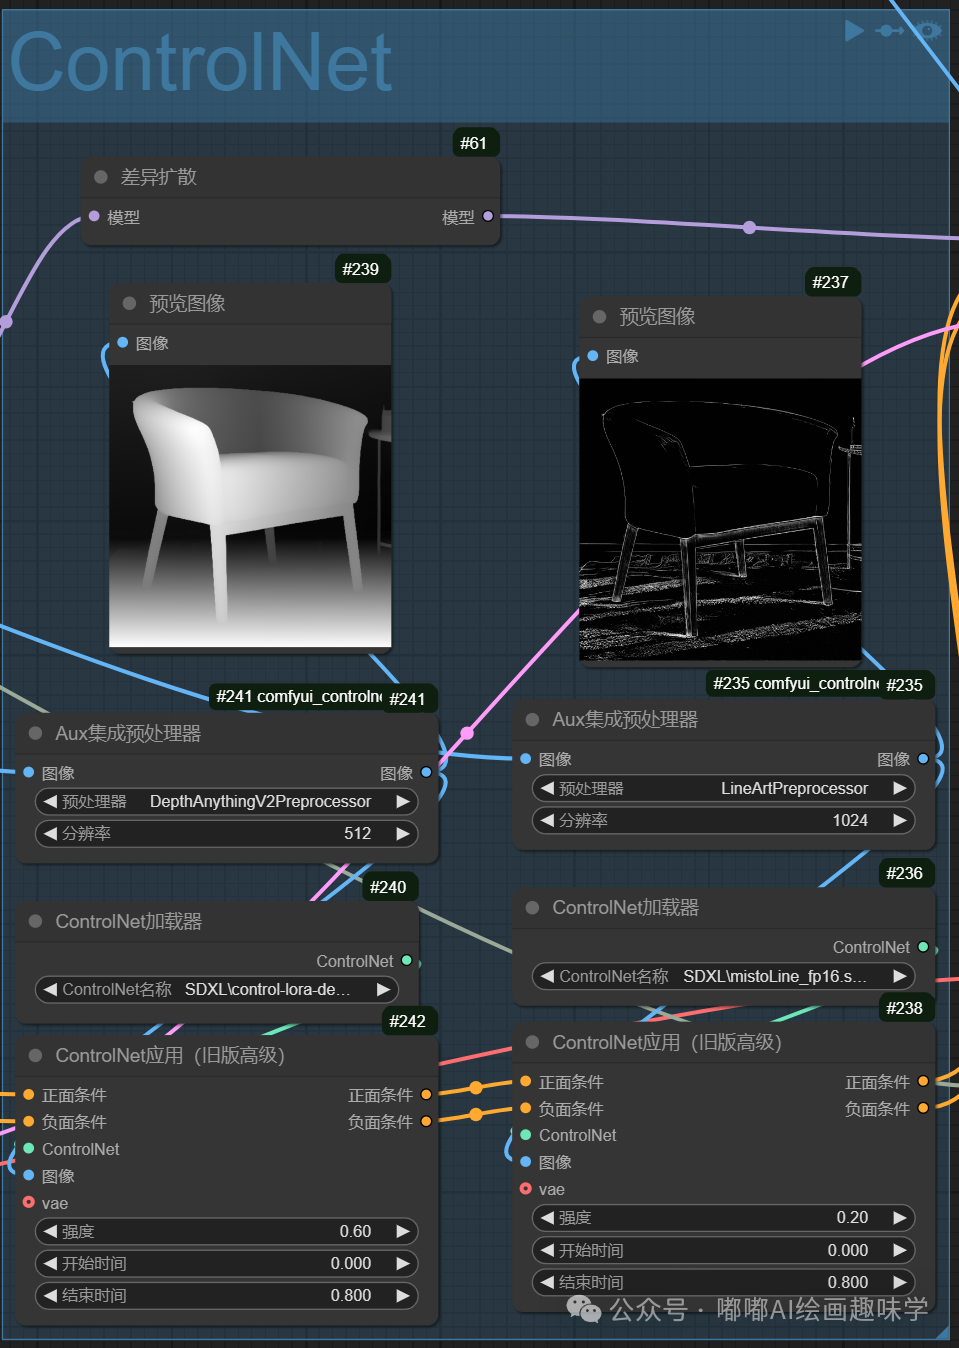The height and width of the screenshot is (1348, 959).
Task: Increase 分辨率 512 with right arrow
Action: [x=403, y=833]
